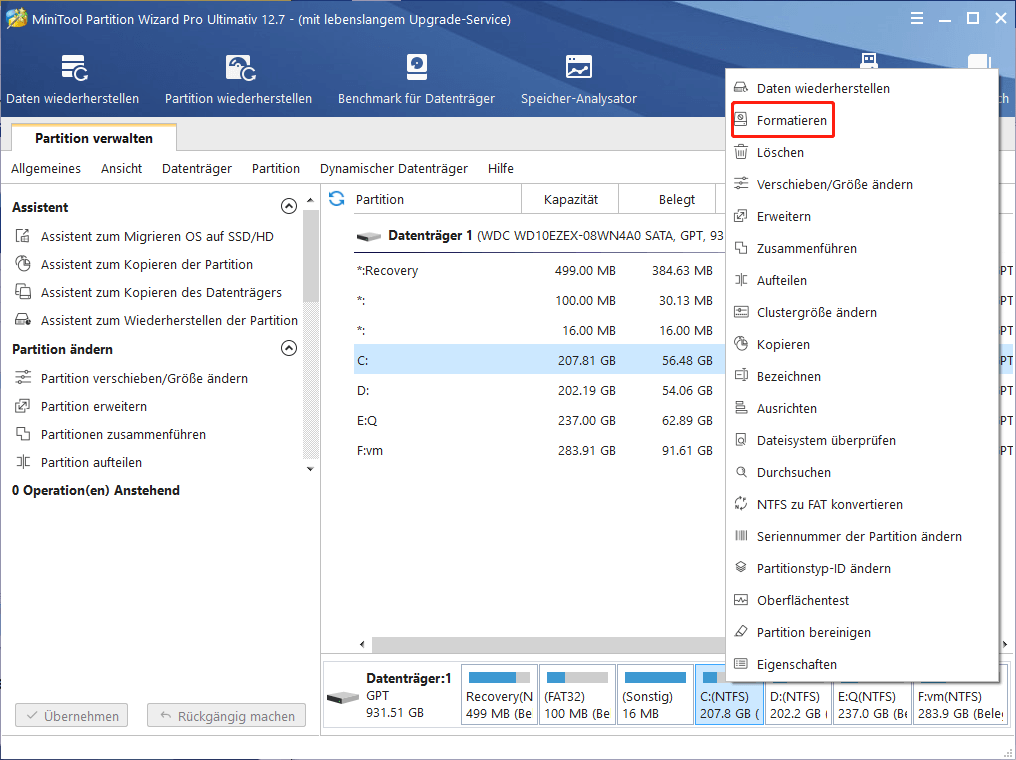Screen dimensions: 1016x760
Task: Open the Dynamischer Datenträger menu
Action: 393,169
